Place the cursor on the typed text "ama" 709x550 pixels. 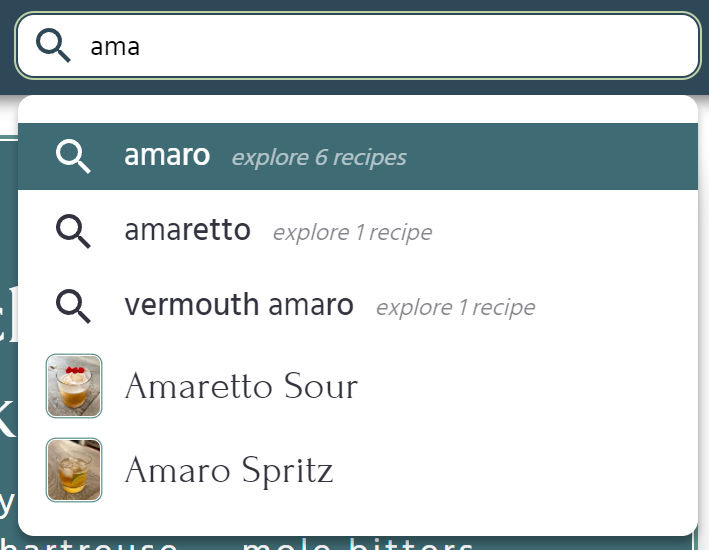(115, 46)
